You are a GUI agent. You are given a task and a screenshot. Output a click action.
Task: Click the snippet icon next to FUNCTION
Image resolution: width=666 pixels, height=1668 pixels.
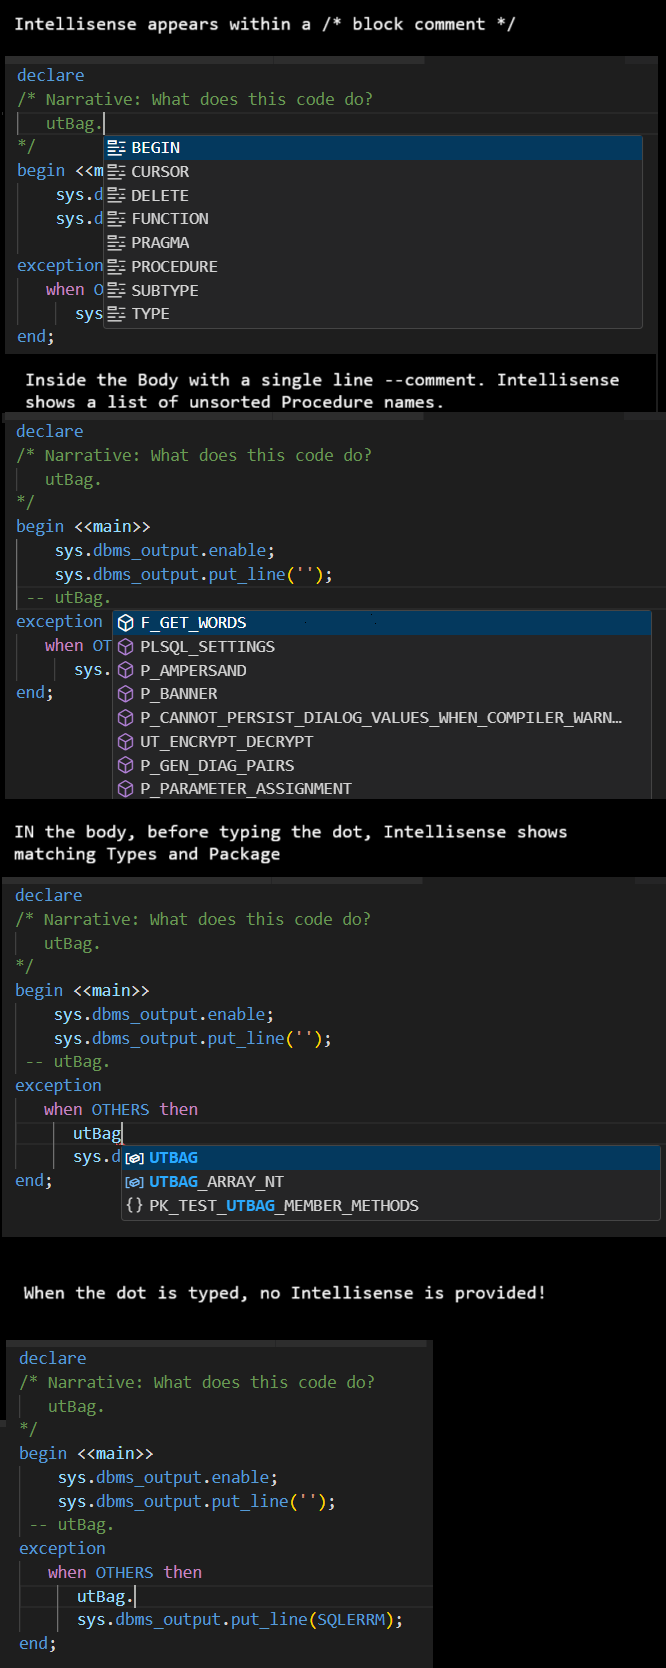[x=116, y=219]
